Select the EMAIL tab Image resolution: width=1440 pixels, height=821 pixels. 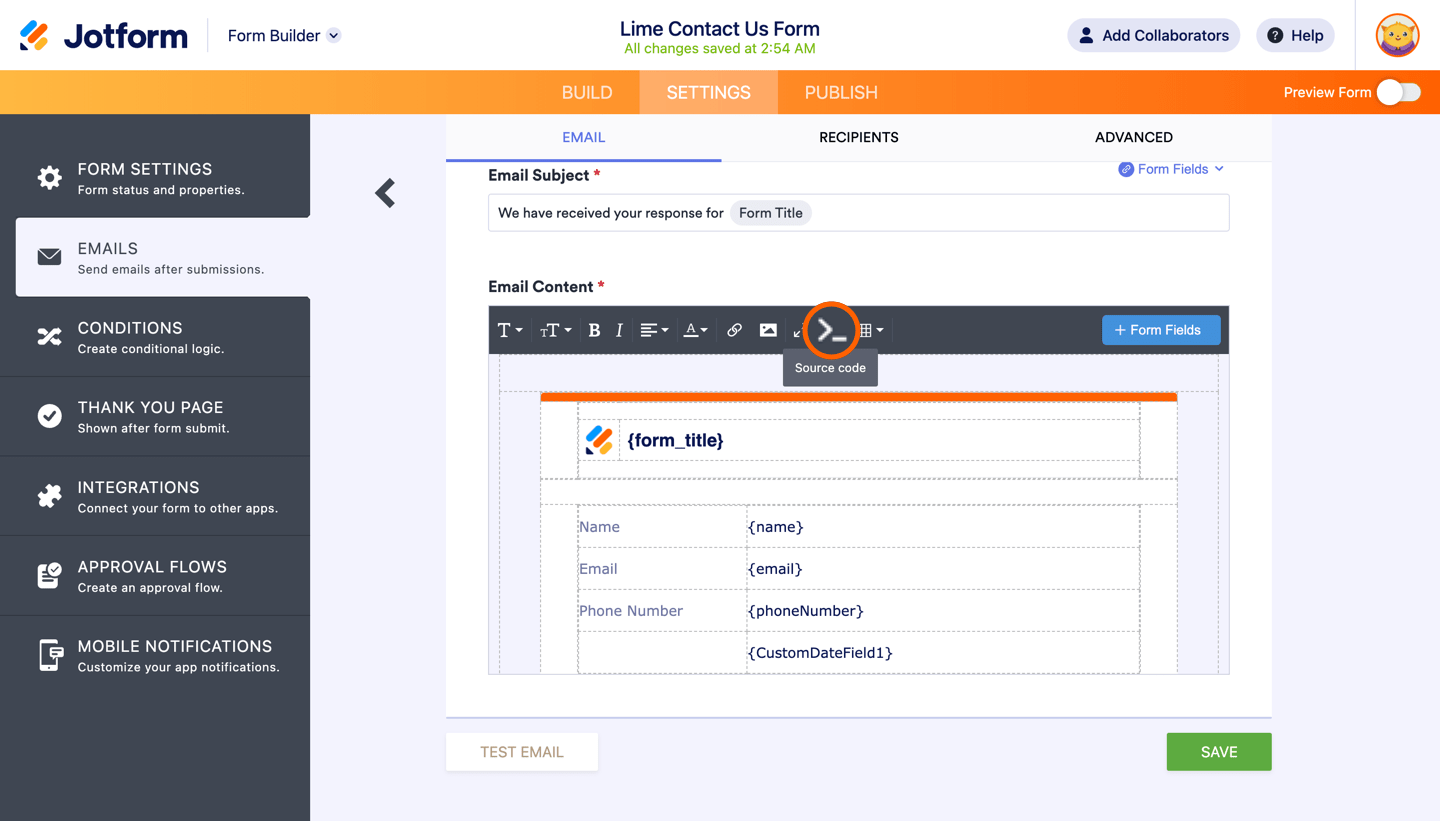(x=584, y=138)
